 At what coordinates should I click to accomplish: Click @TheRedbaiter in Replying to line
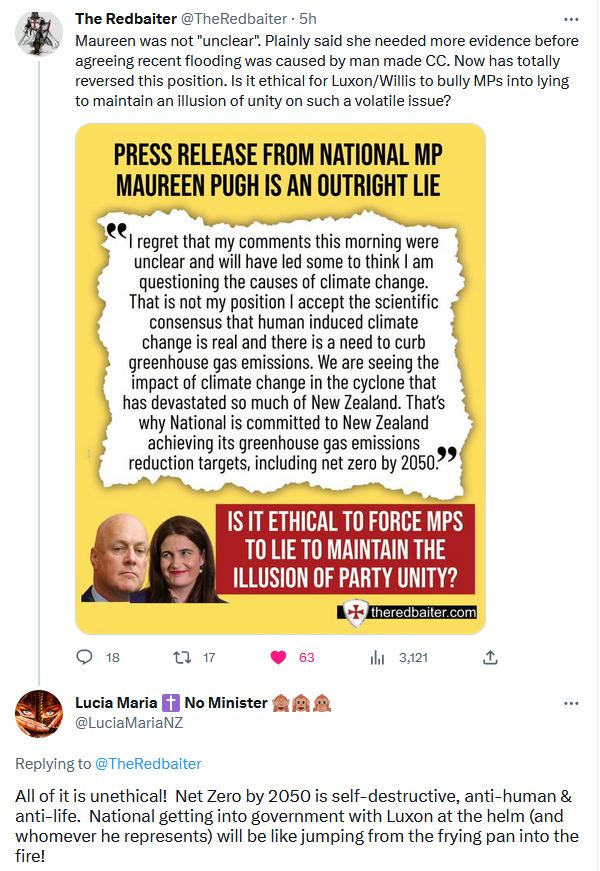[148, 764]
